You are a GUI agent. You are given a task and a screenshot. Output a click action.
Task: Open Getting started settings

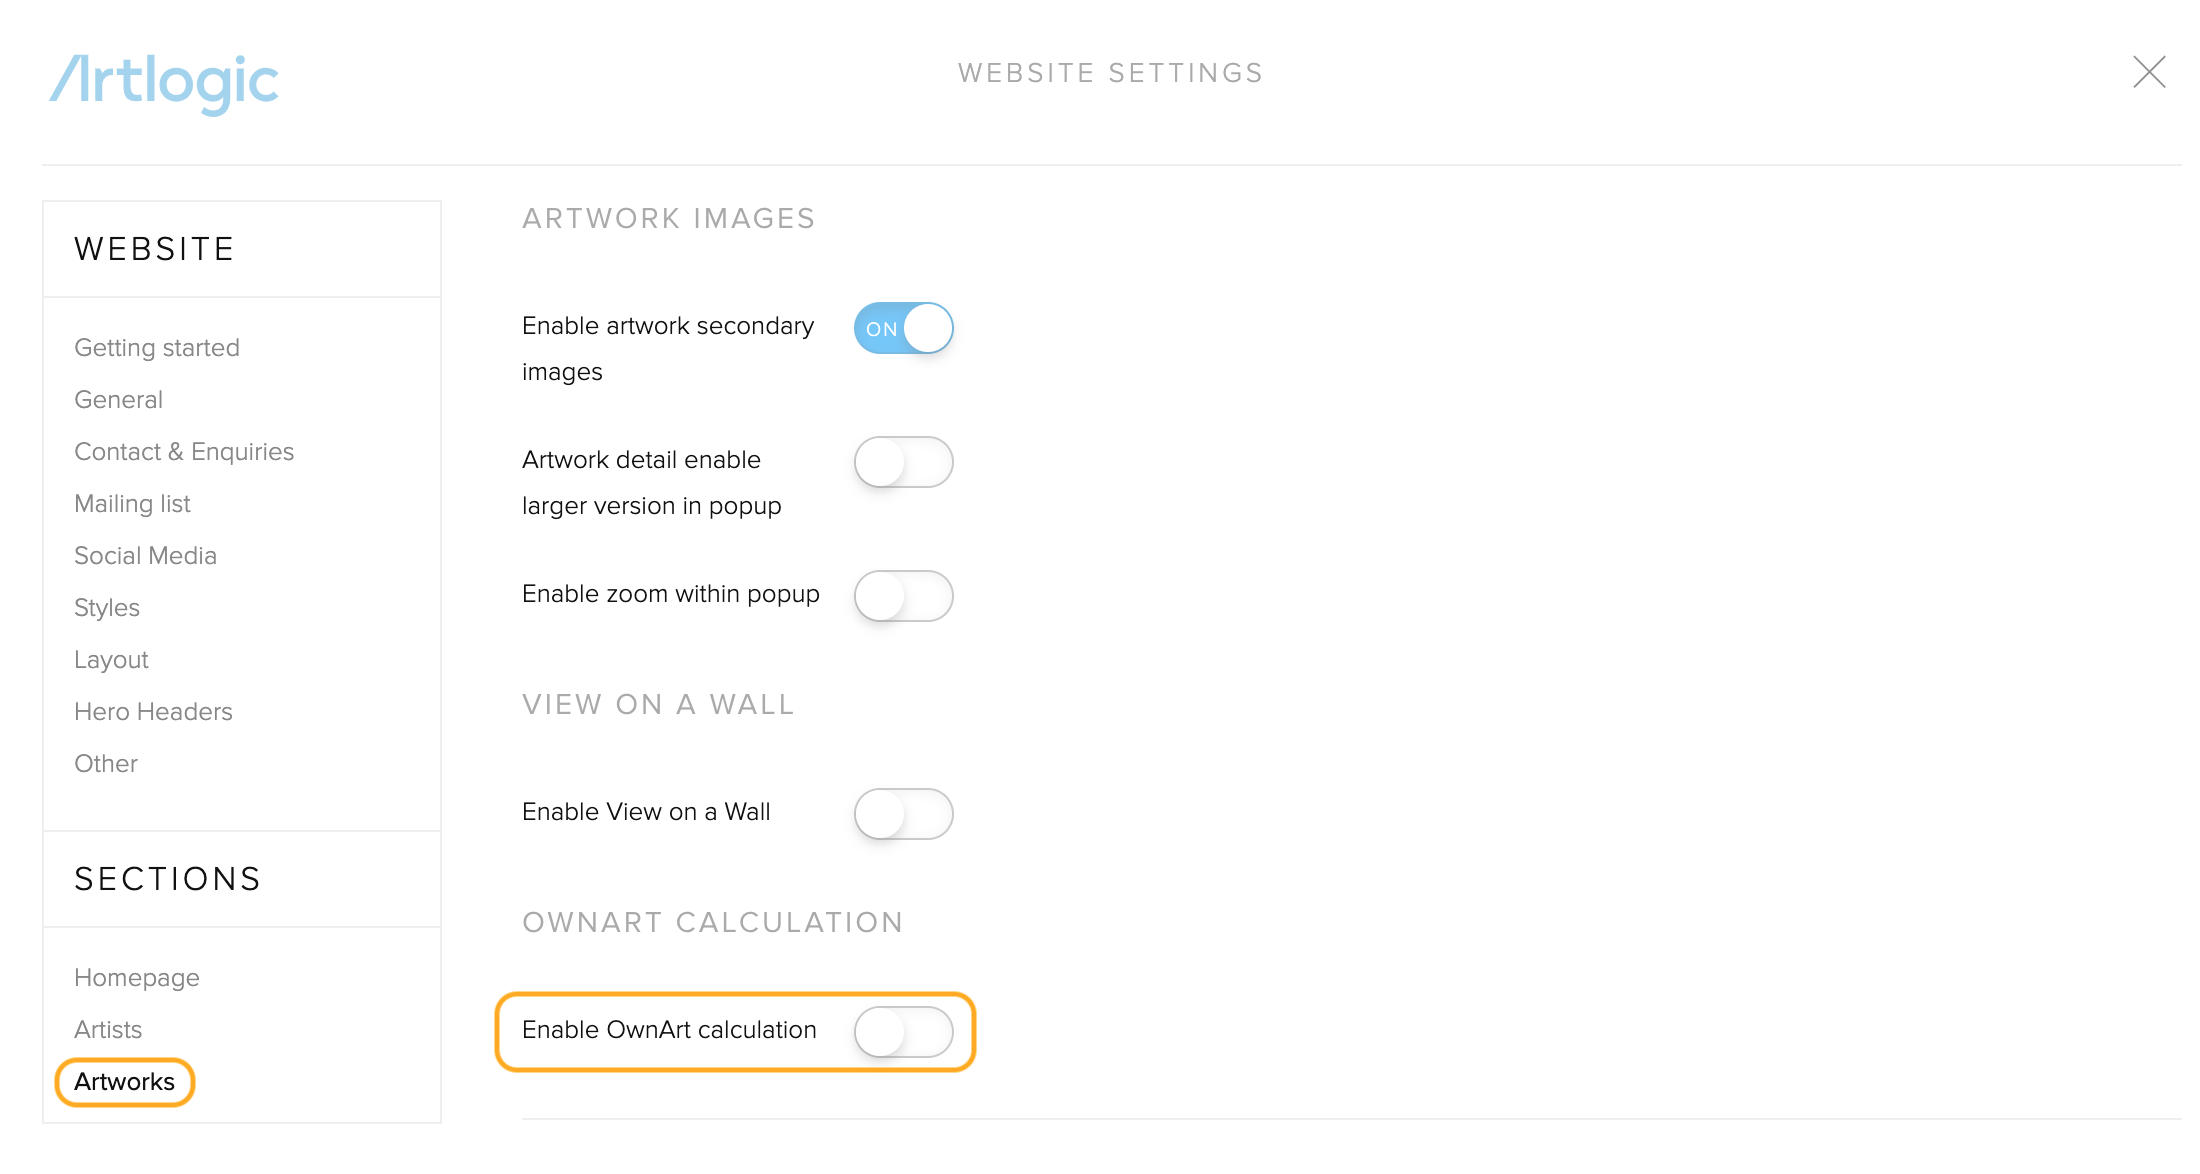tap(157, 348)
